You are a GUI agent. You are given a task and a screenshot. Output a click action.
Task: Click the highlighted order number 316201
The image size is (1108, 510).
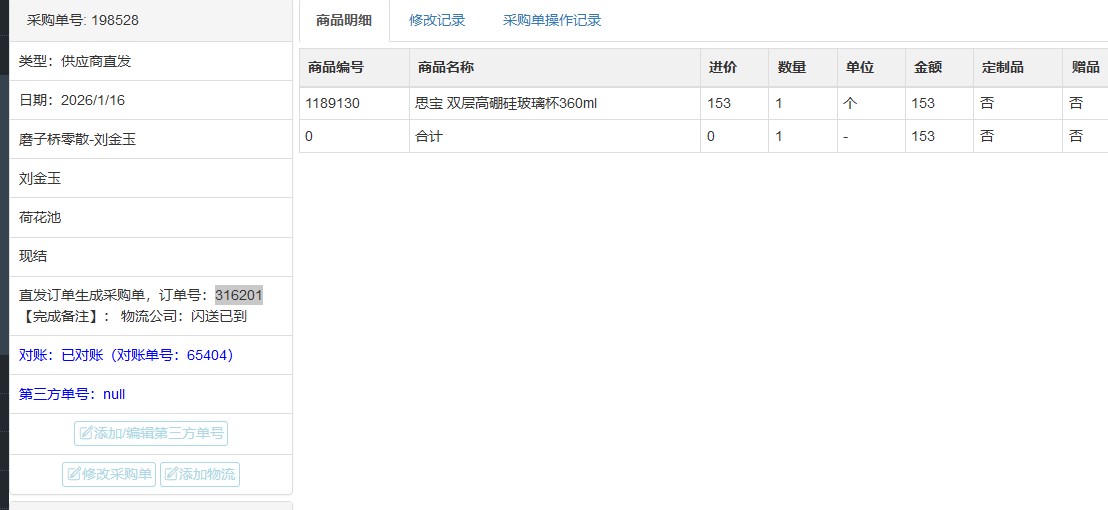[x=239, y=295]
